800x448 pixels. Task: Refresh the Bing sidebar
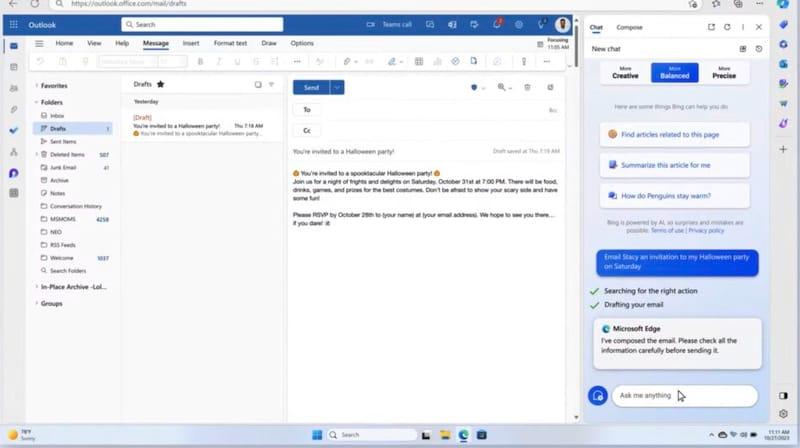(x=727, y=27)
